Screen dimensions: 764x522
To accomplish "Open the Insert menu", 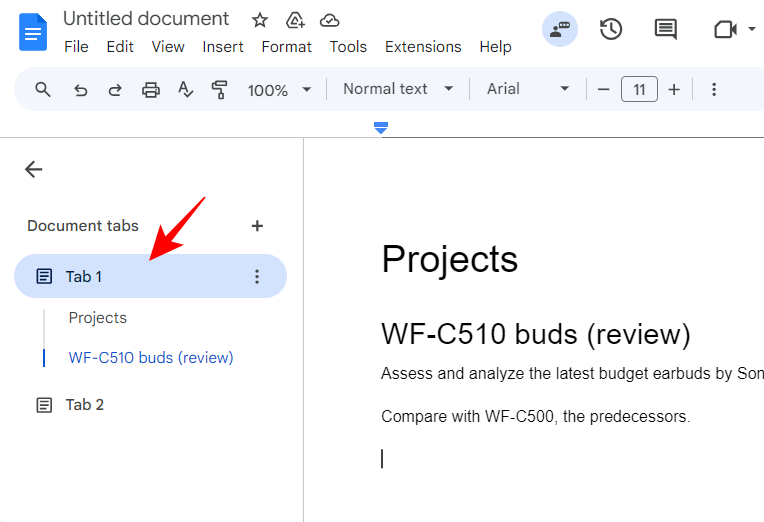I will point(223,47).
